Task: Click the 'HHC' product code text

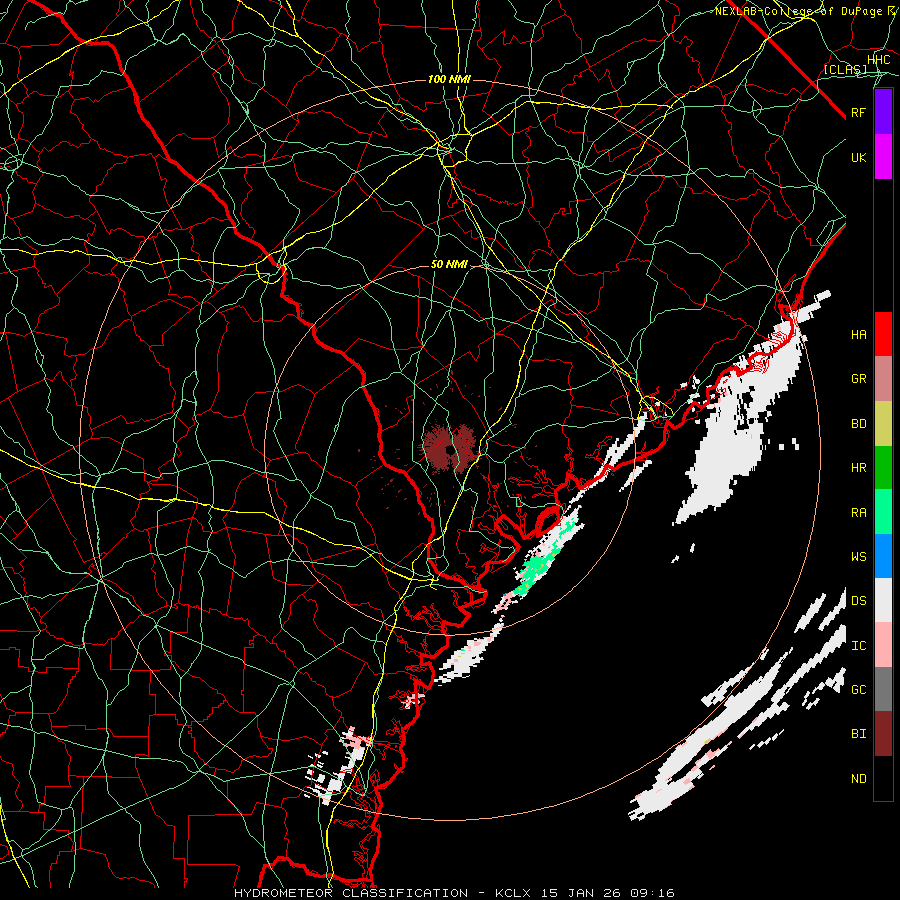Action: click(x=878, y=60)
